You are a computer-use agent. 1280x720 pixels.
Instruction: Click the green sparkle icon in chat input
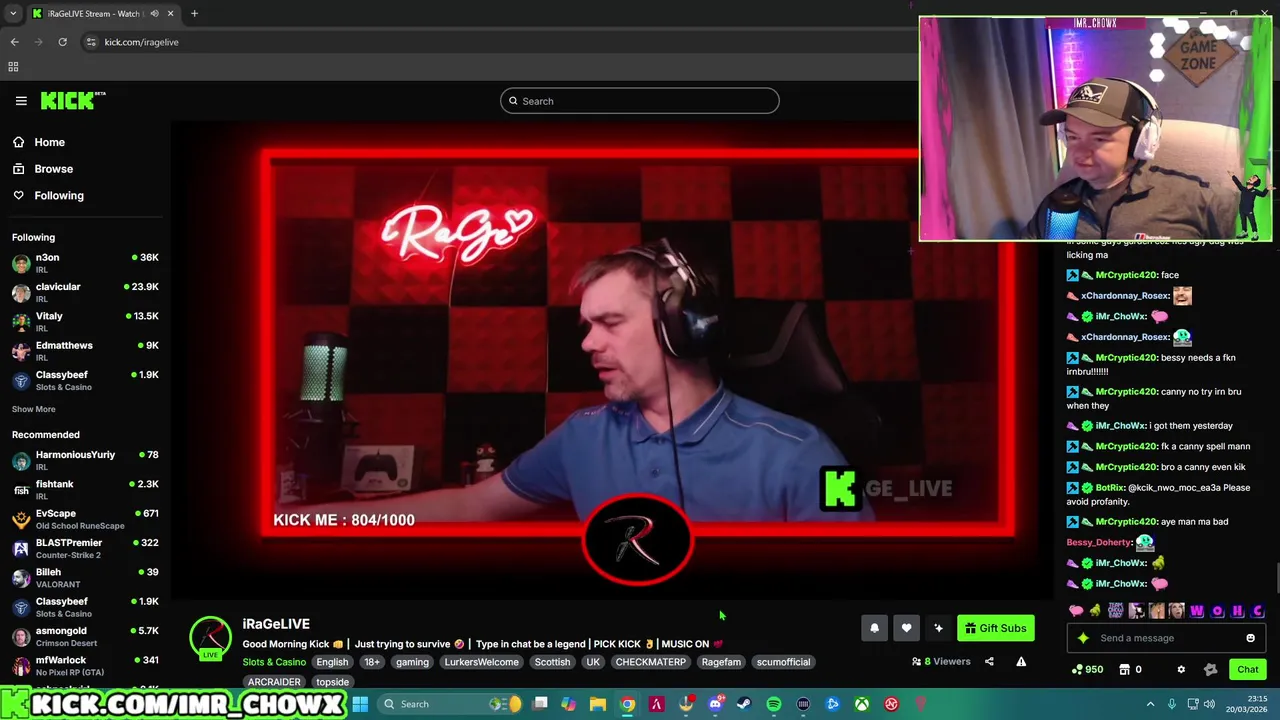point(1082,638)
